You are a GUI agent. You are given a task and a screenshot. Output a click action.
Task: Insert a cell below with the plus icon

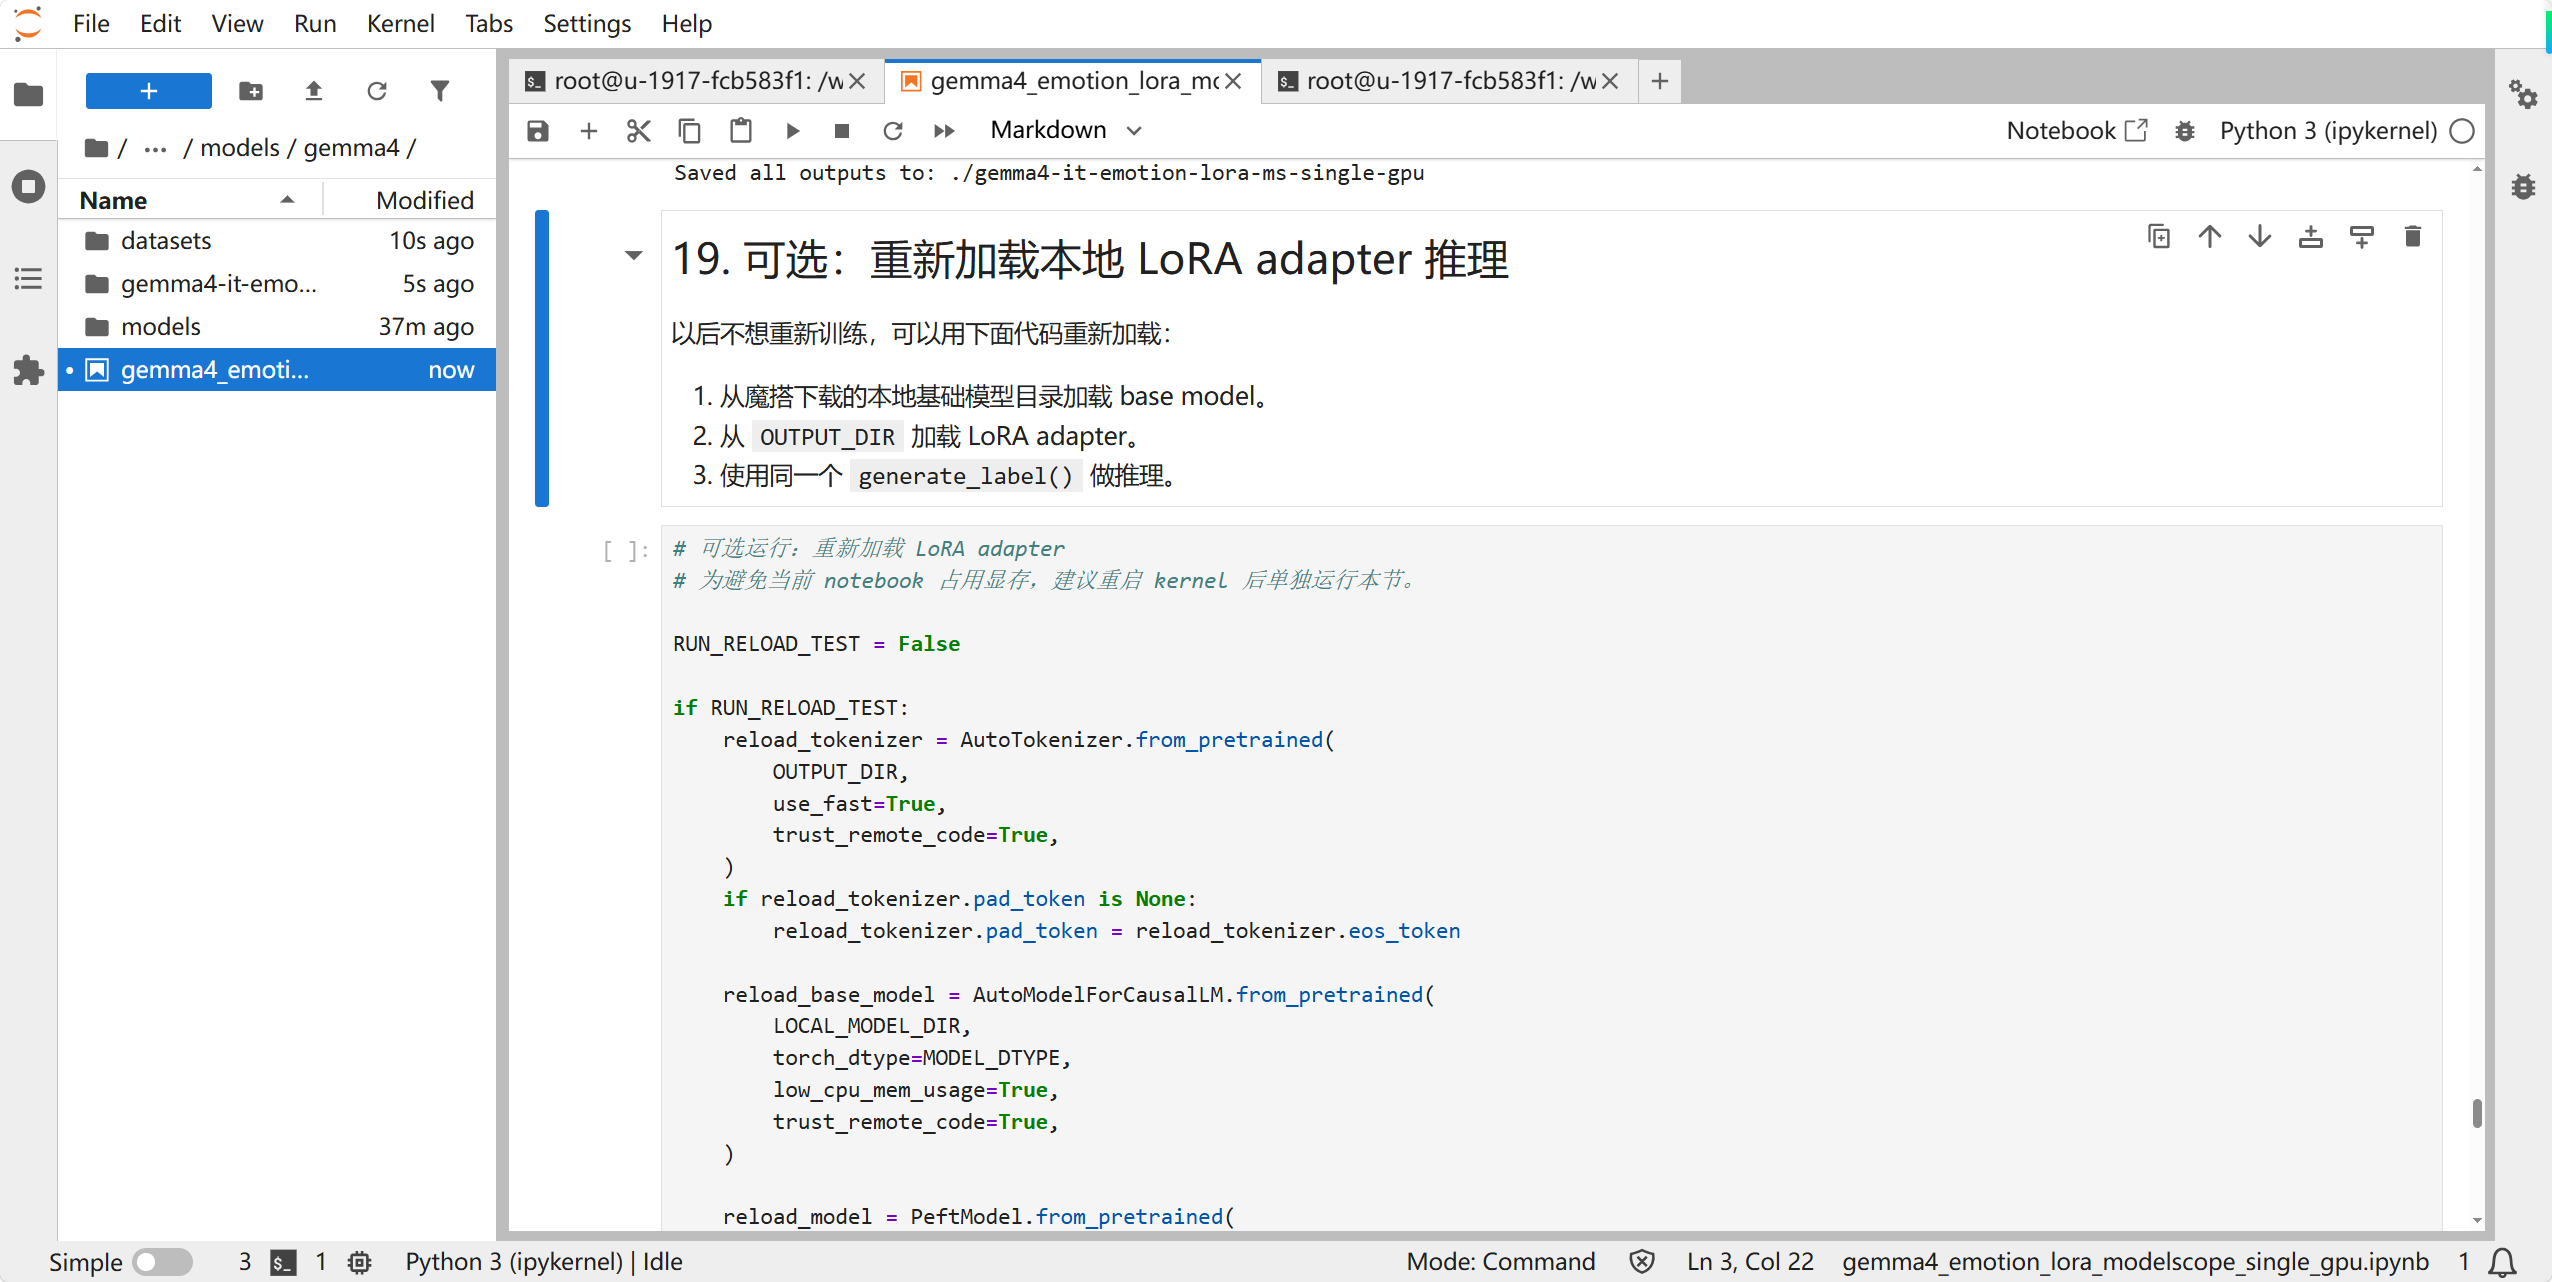pos(589,131)
